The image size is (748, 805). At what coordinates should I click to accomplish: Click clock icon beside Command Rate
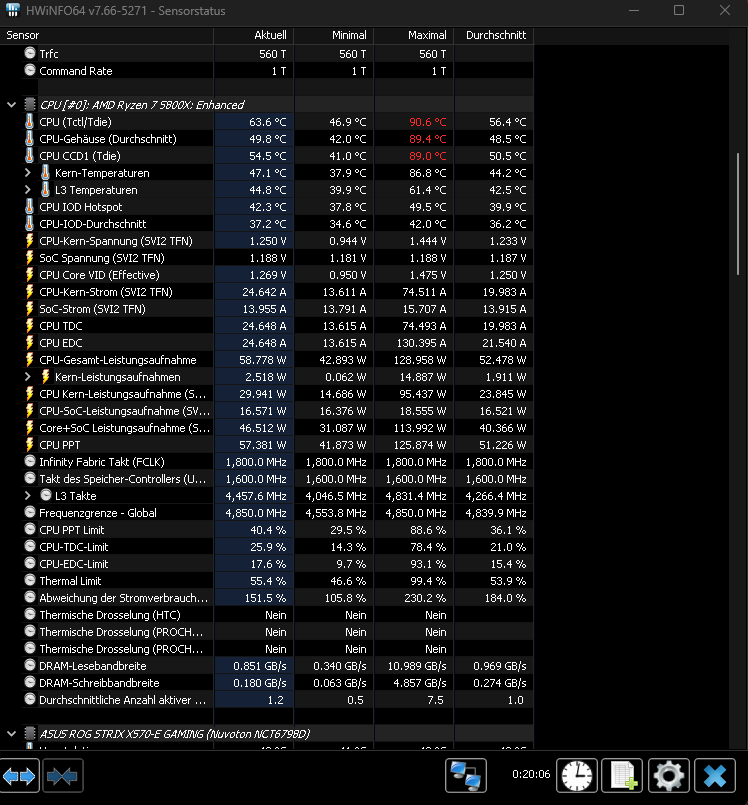click(30, 70)
